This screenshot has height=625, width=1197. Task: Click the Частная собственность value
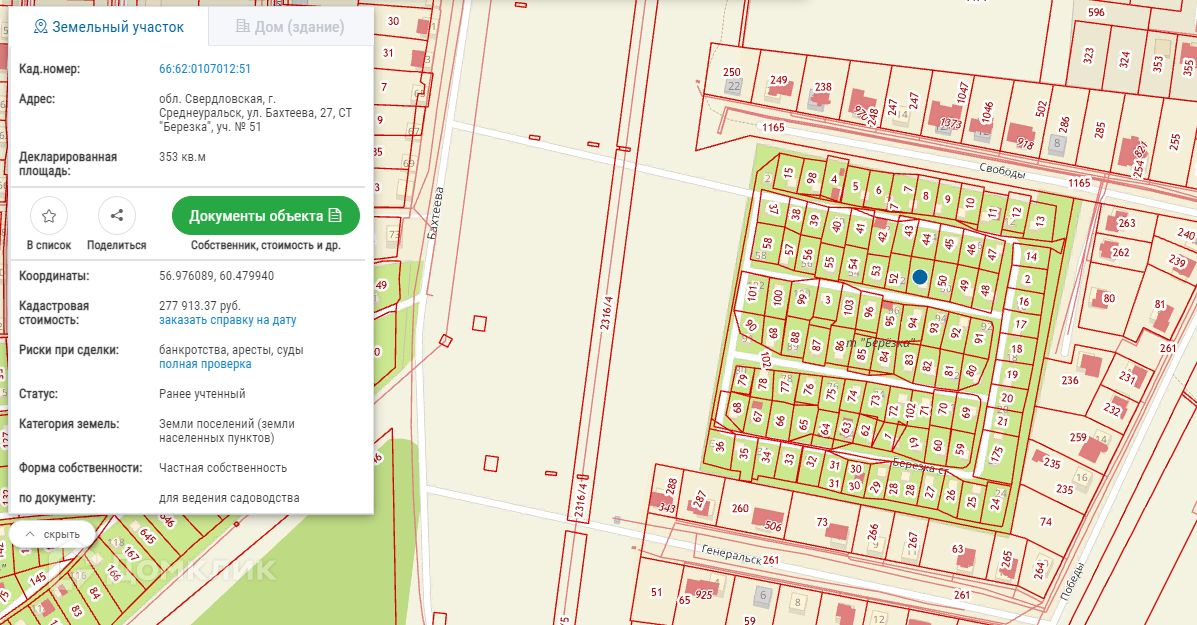(223, 468)
